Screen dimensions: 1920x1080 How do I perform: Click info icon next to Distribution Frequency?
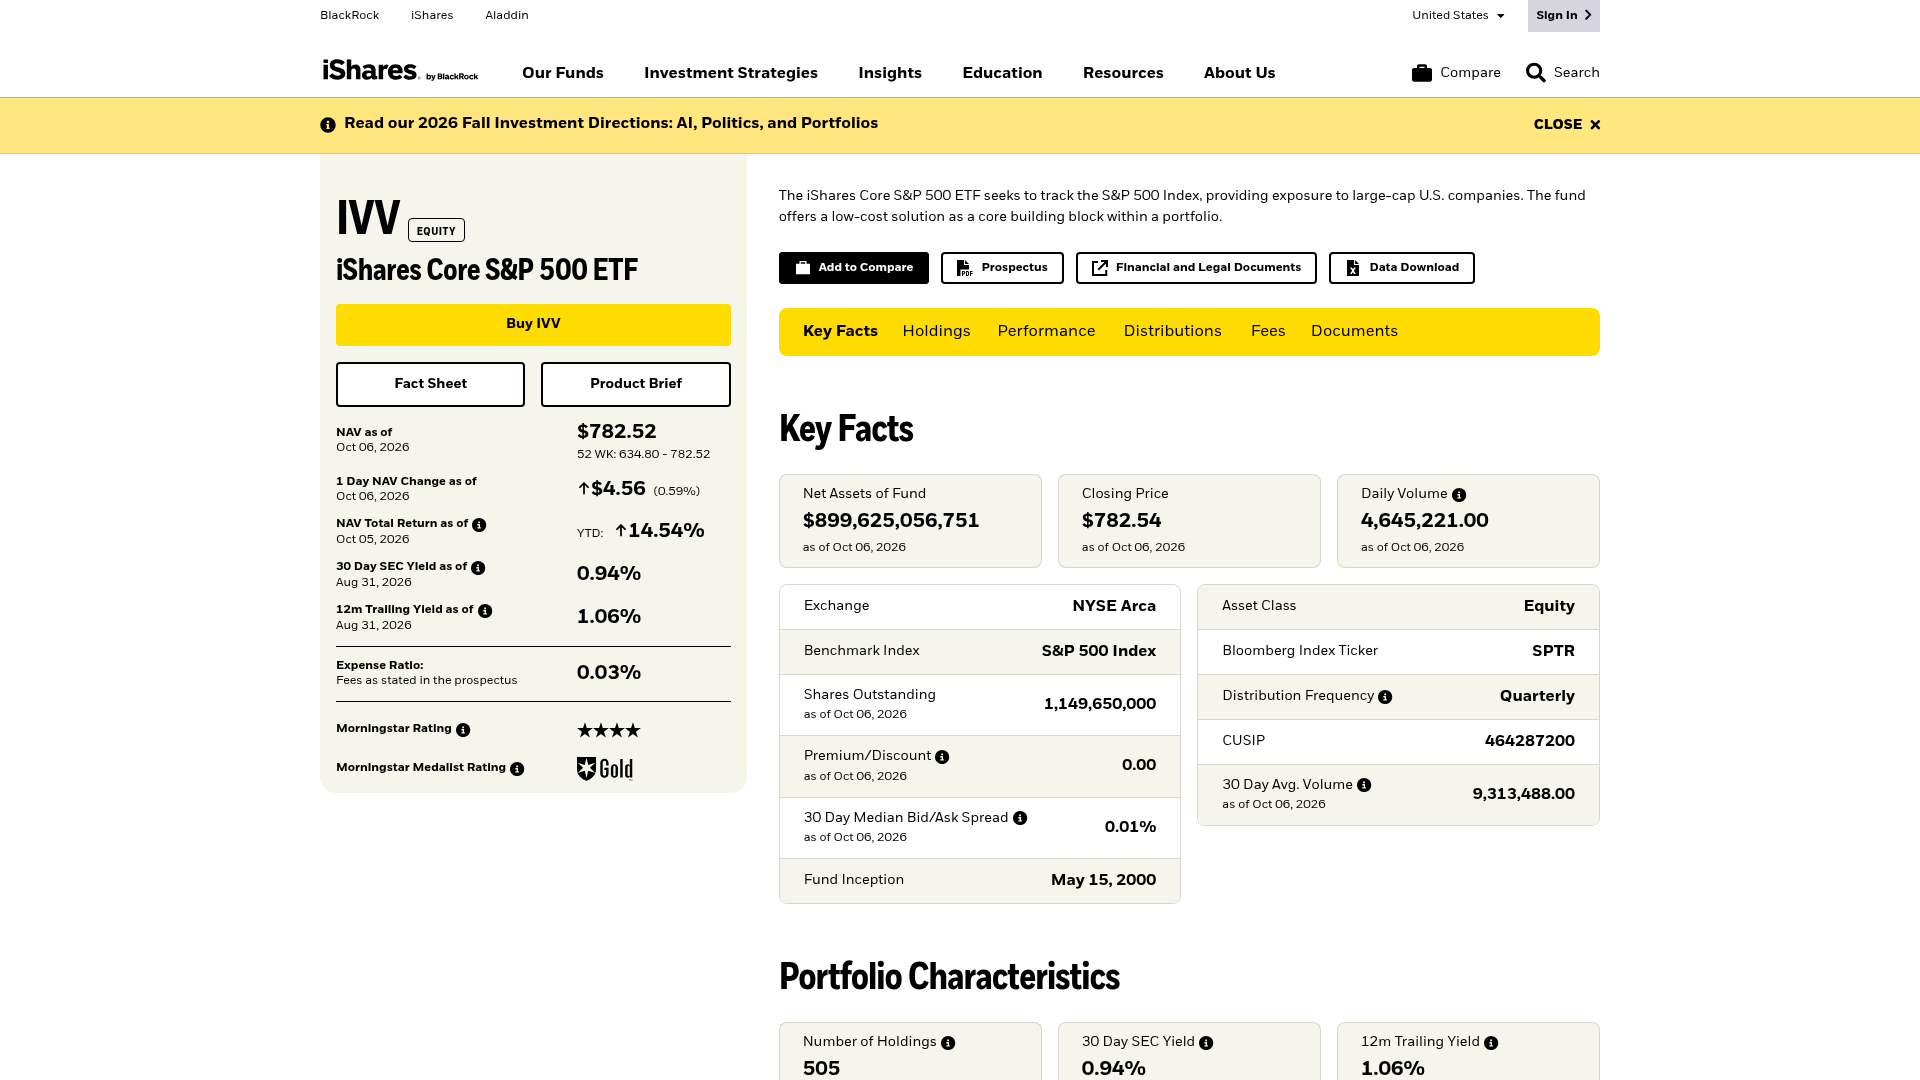[x=1385, y=697]
